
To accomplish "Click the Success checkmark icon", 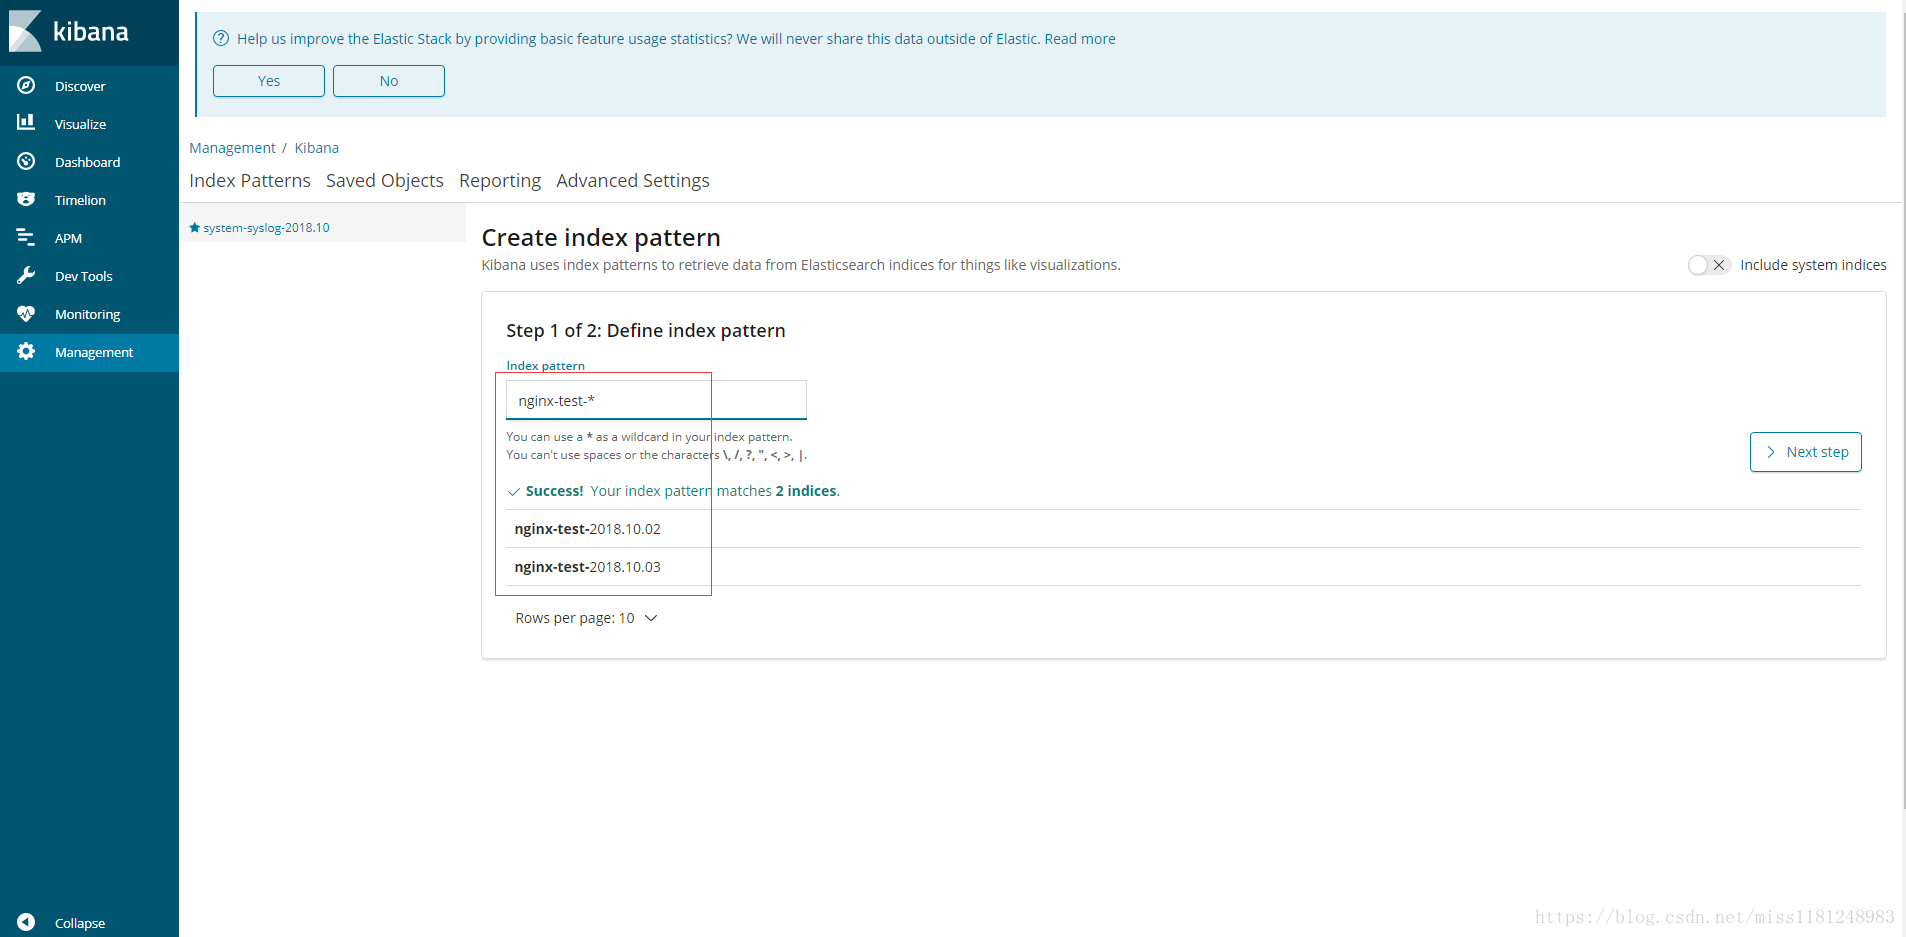I will [x=514, y=492].
